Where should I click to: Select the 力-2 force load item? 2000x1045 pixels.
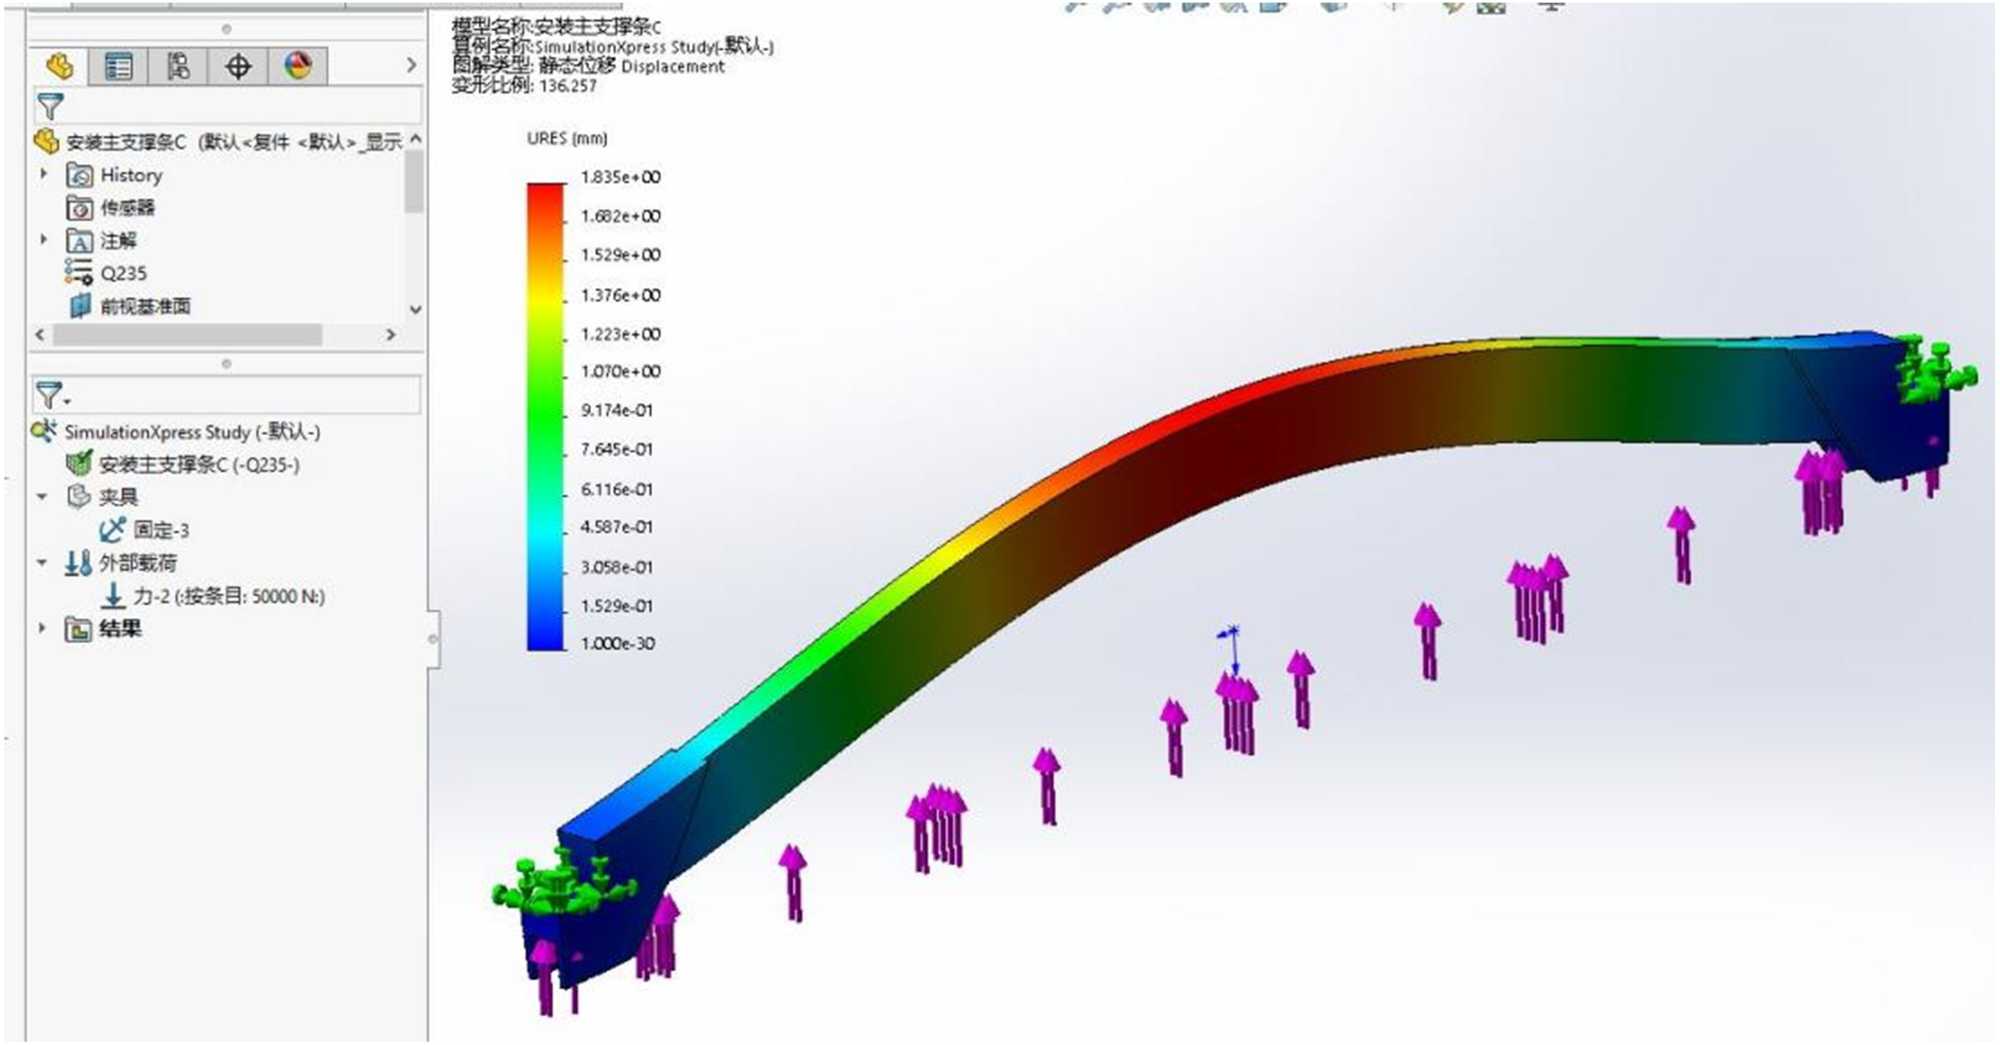pyautogui.click(x=228, y=596)
